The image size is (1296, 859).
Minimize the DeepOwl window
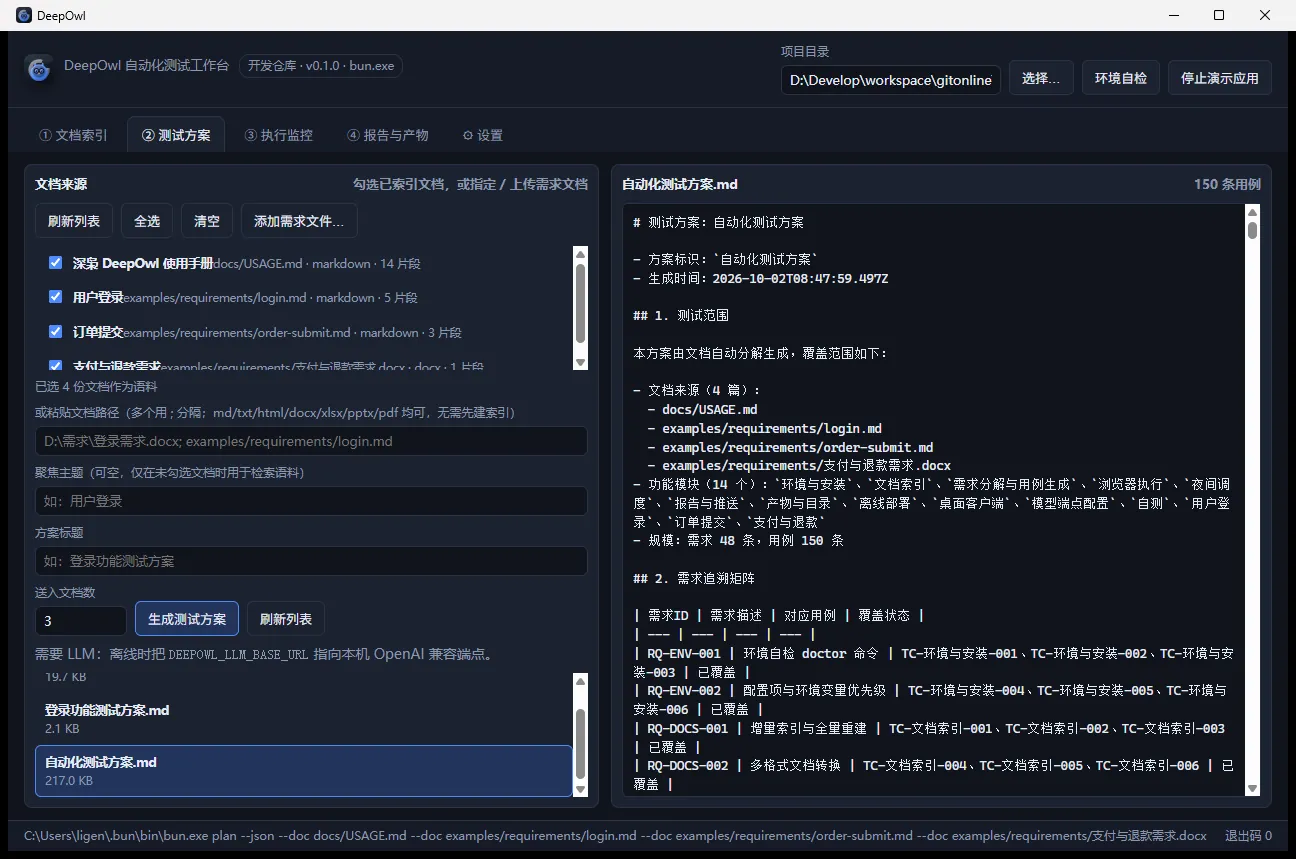coord(1173,15)
